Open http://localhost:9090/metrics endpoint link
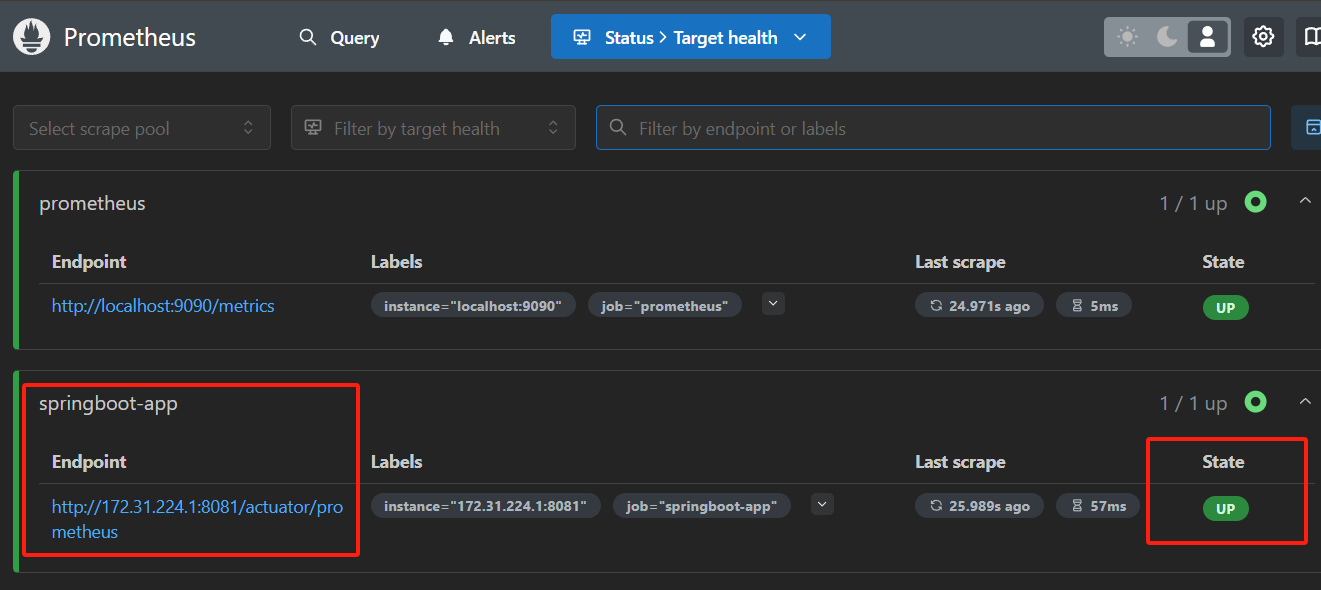This screenshot has width=1321, height=590. tap(163, 306)
